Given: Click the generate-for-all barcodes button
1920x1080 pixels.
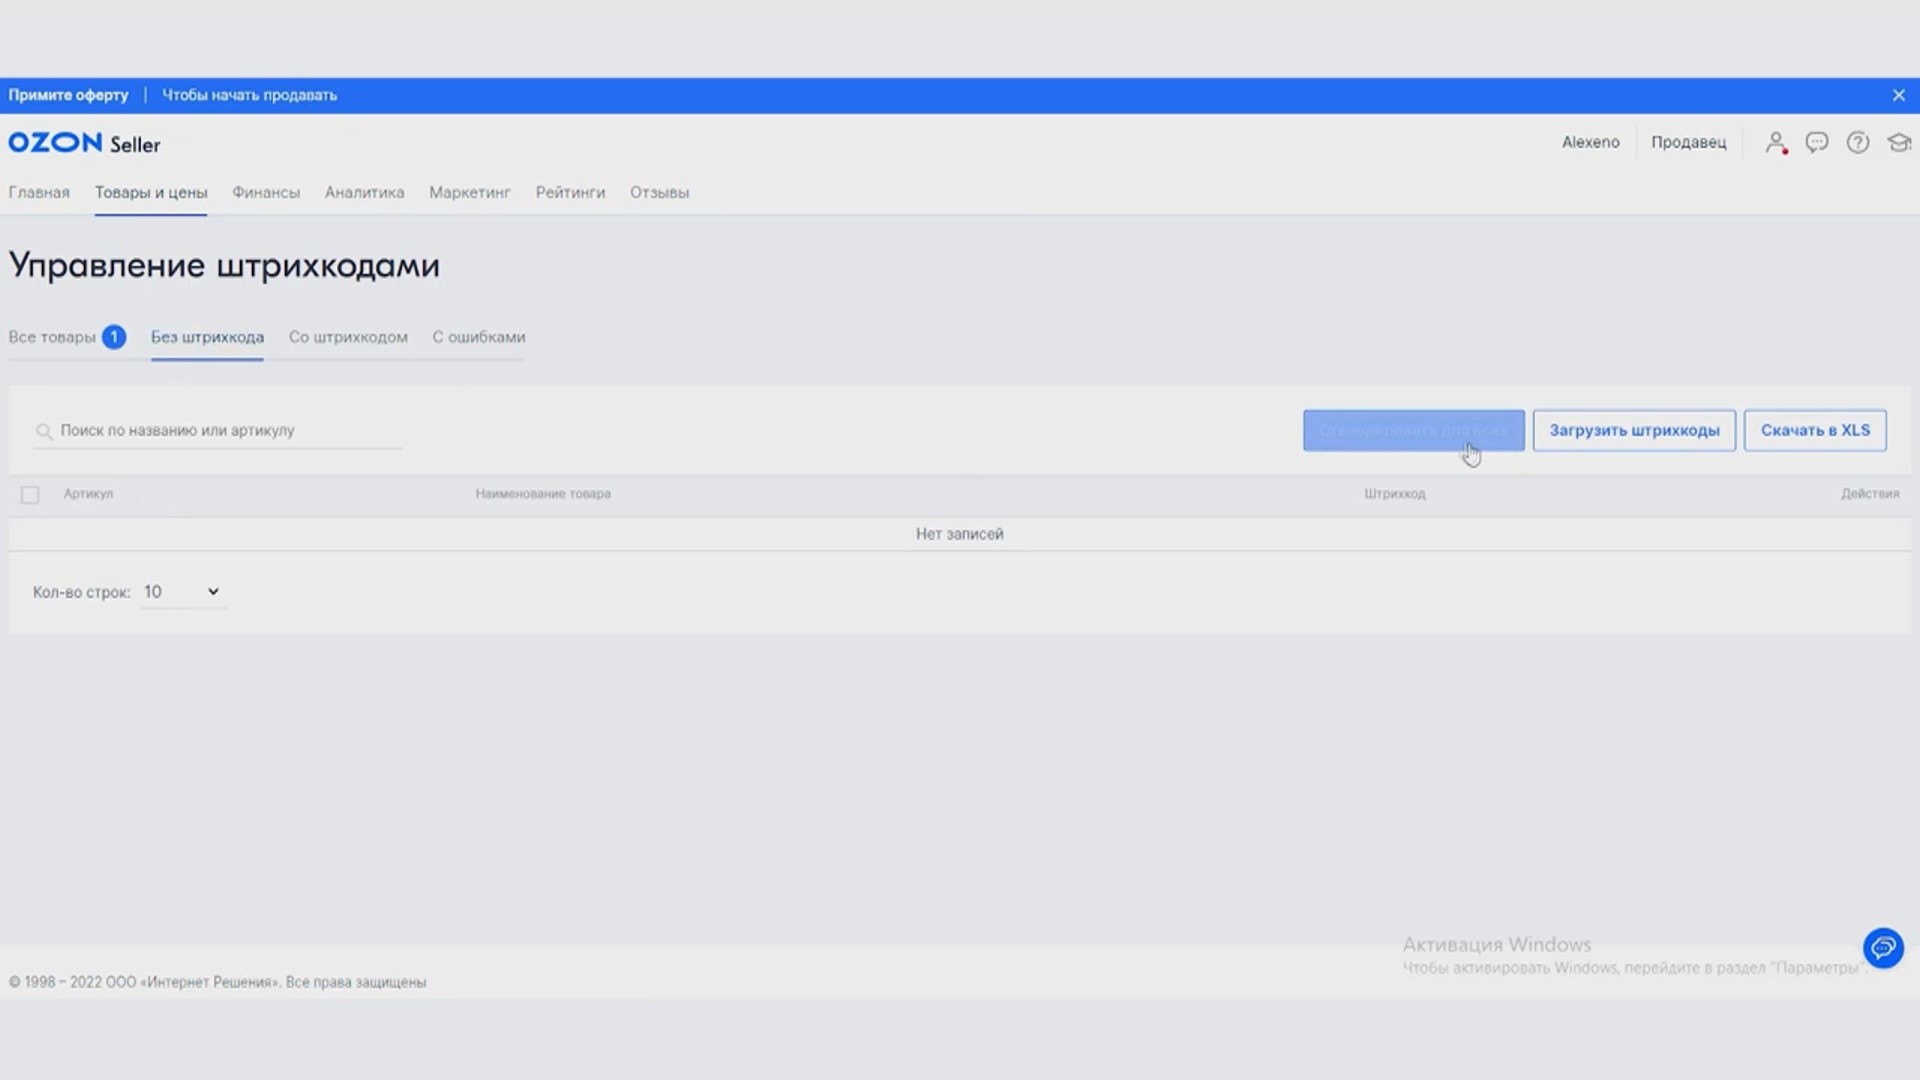Looking at the screenshot, I should tap(1413, 430).
